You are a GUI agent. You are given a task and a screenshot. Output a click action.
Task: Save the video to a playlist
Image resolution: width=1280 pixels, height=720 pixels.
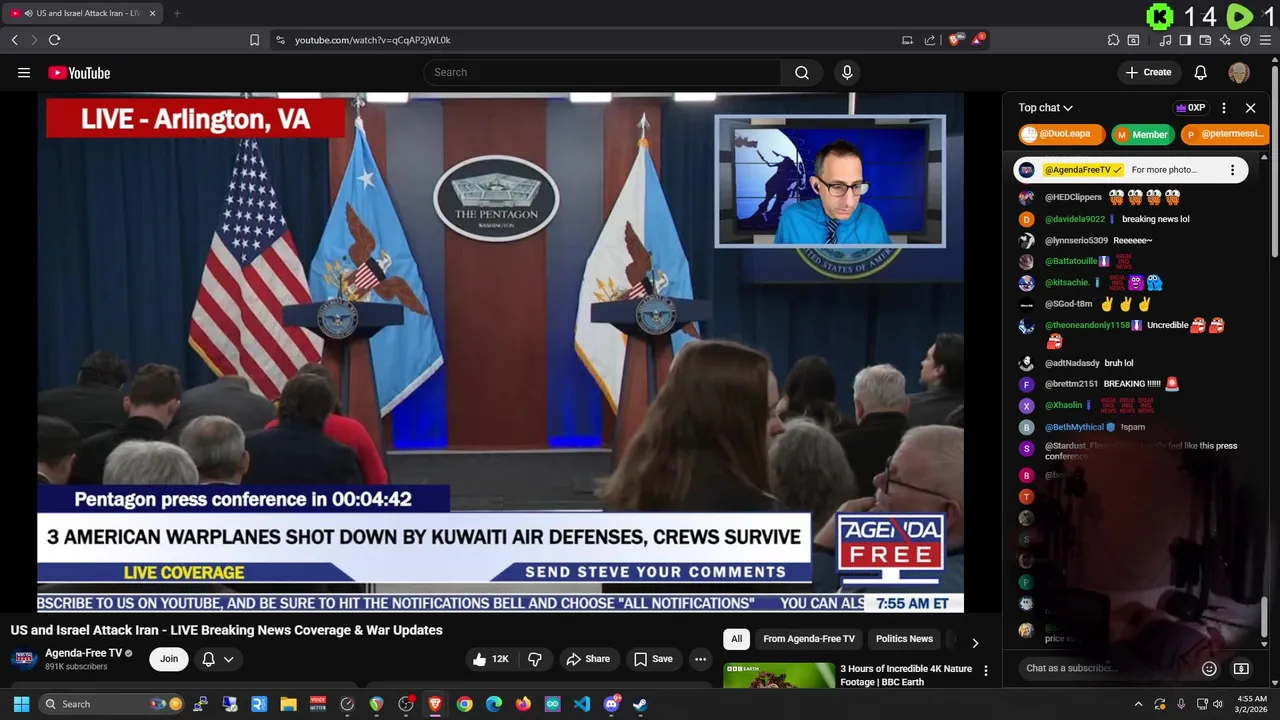[653, 659]
